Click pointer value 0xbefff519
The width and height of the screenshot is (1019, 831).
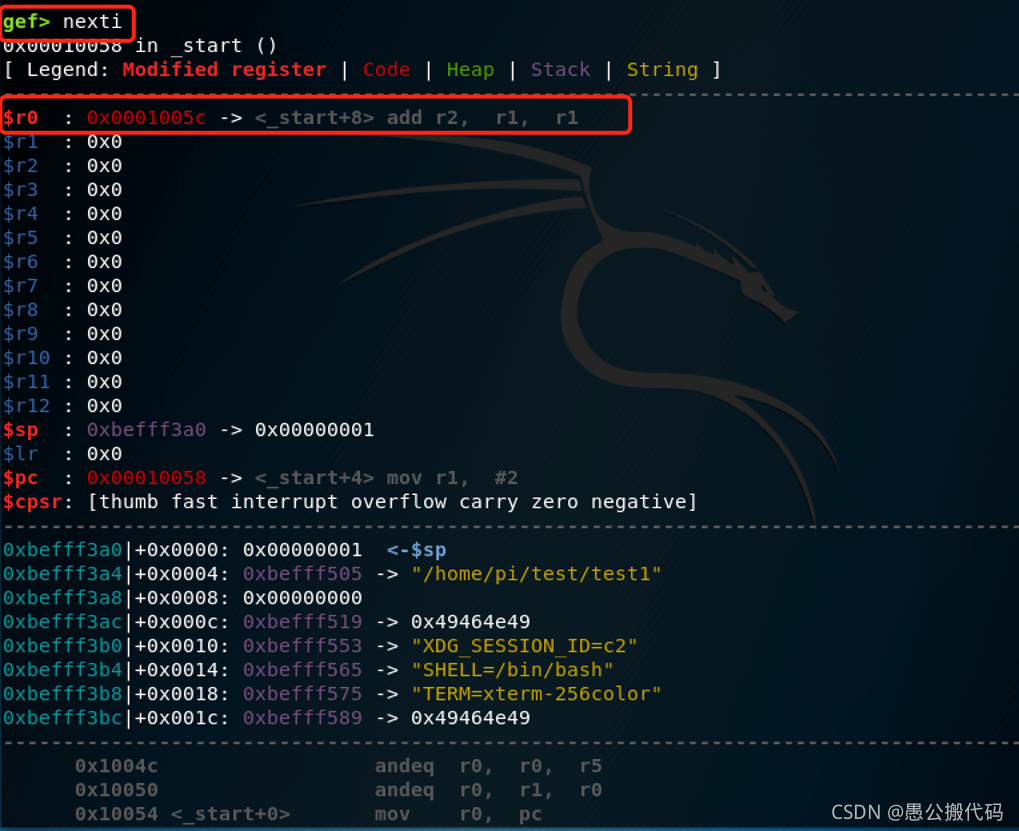tap(302, 622)
